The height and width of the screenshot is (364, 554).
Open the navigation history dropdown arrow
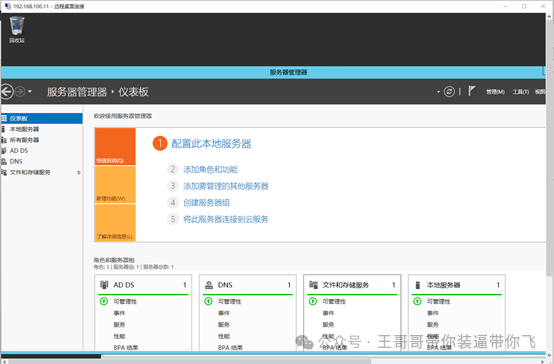click(30, 92)
